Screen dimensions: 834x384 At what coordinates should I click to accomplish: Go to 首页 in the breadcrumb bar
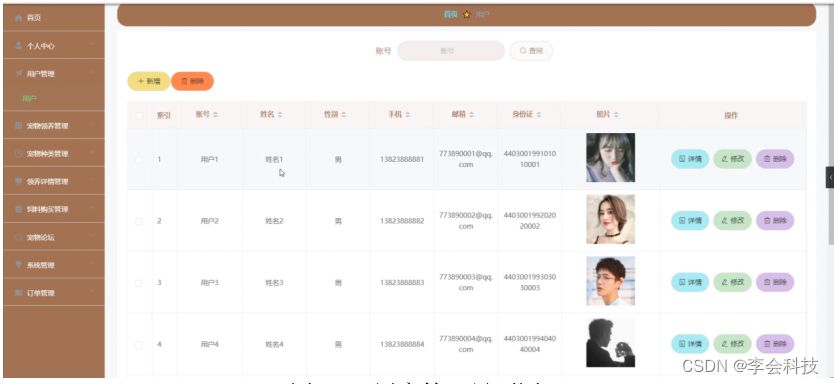(451, 15)
